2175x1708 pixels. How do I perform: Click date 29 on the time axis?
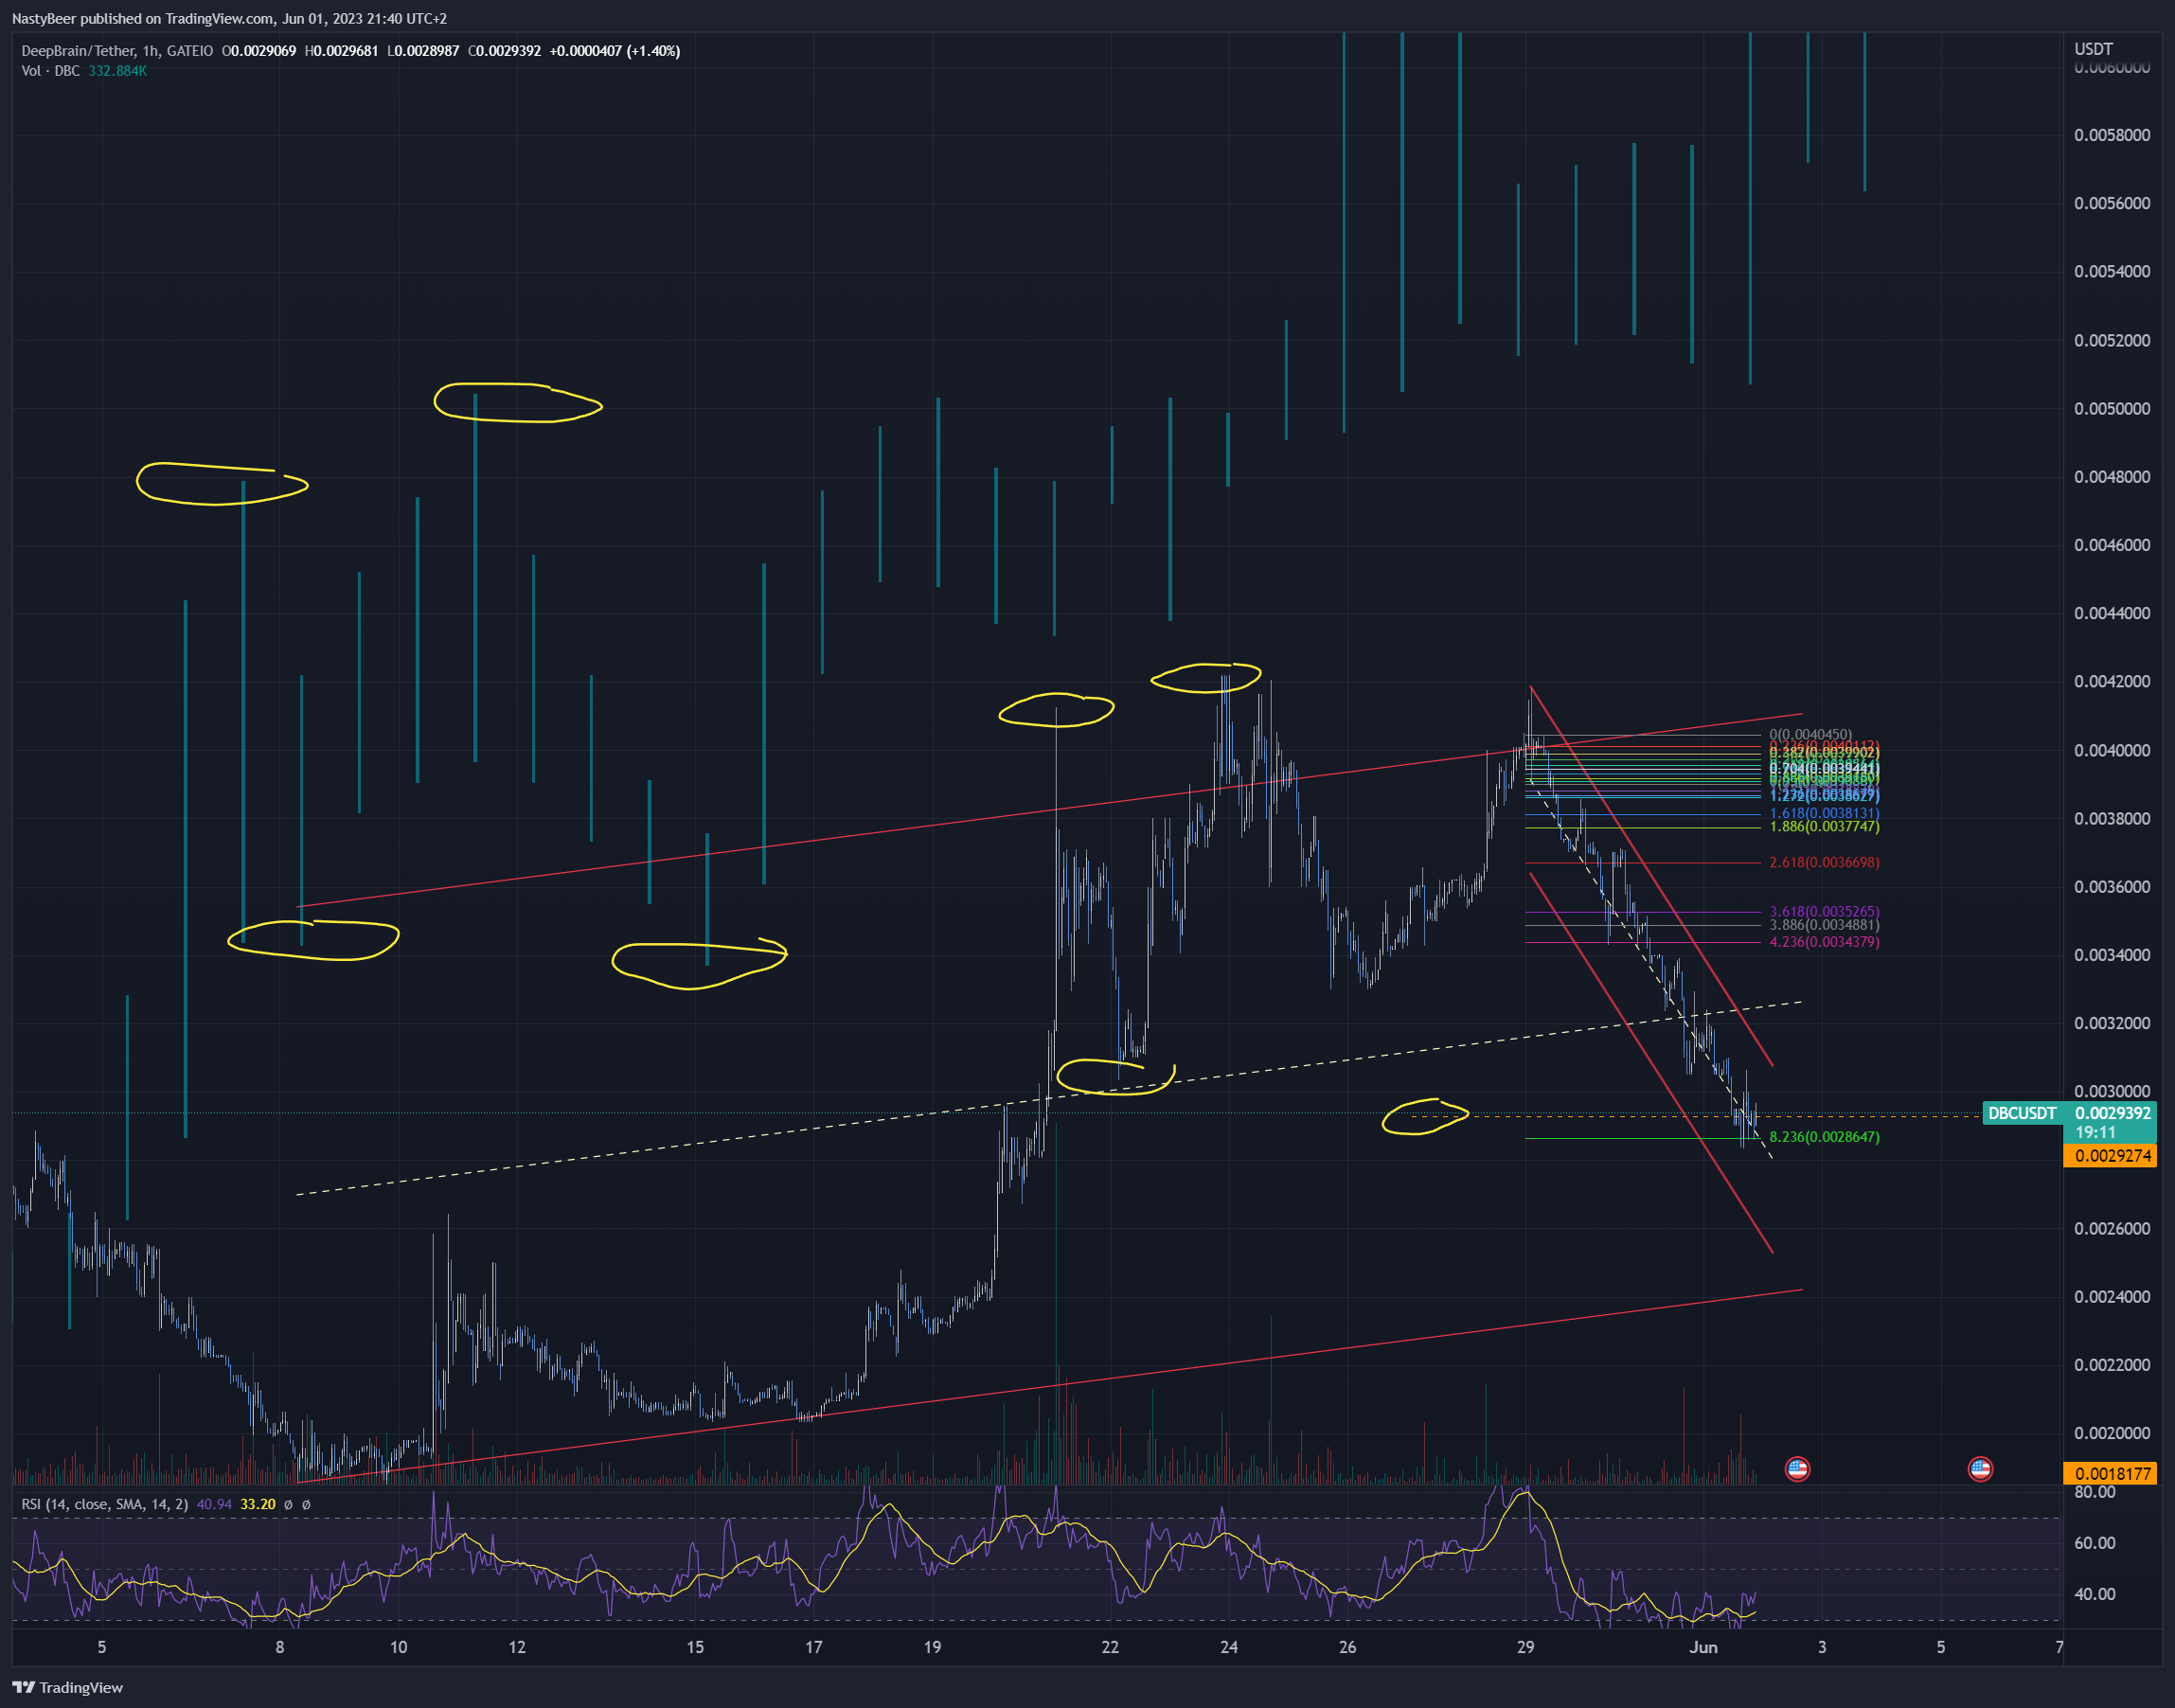point(1525,1647)
